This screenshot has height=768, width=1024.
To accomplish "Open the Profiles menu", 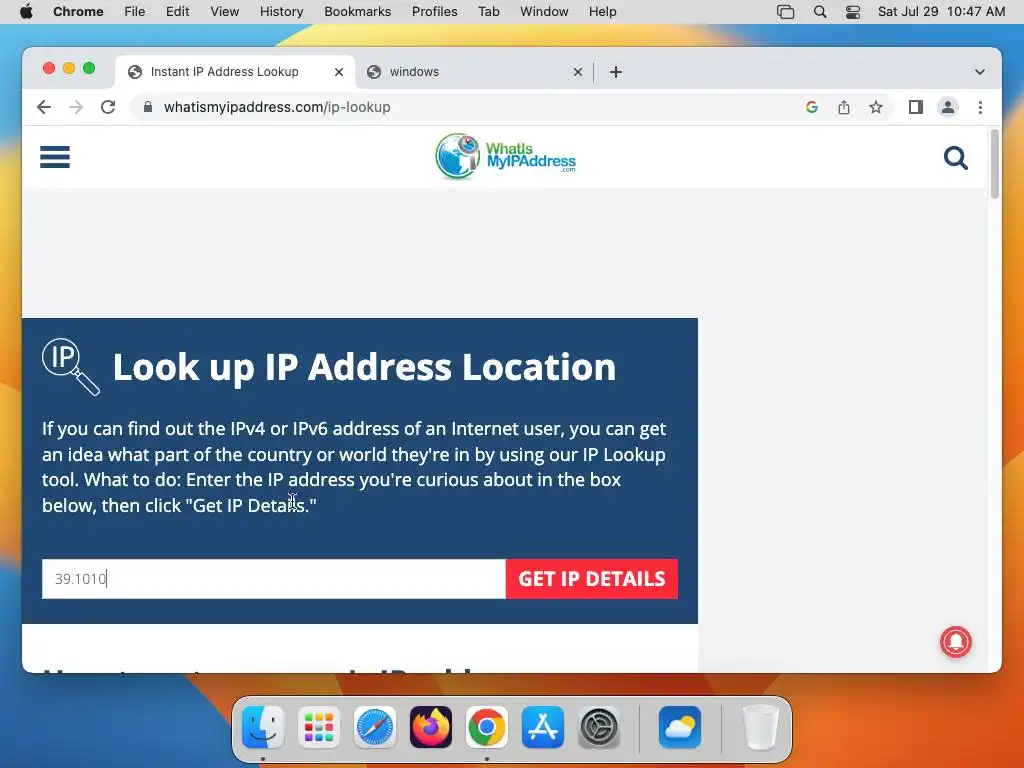I will click(x=434, y=12).
